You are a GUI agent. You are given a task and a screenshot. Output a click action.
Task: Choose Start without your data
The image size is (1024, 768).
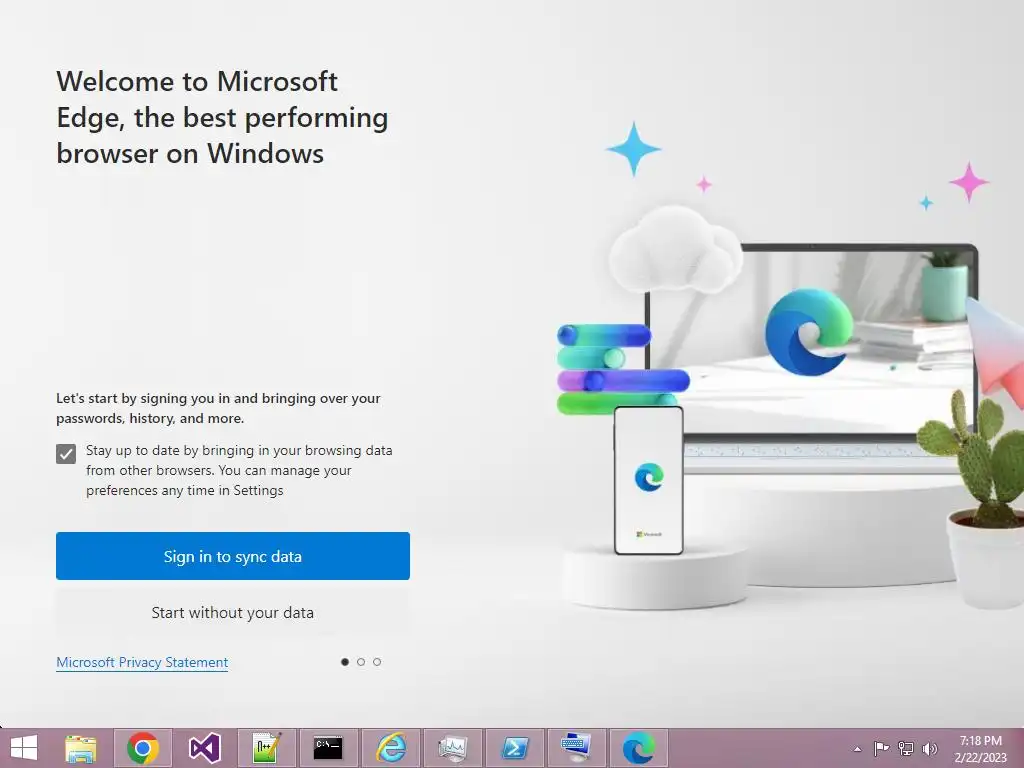coord(232,613)
